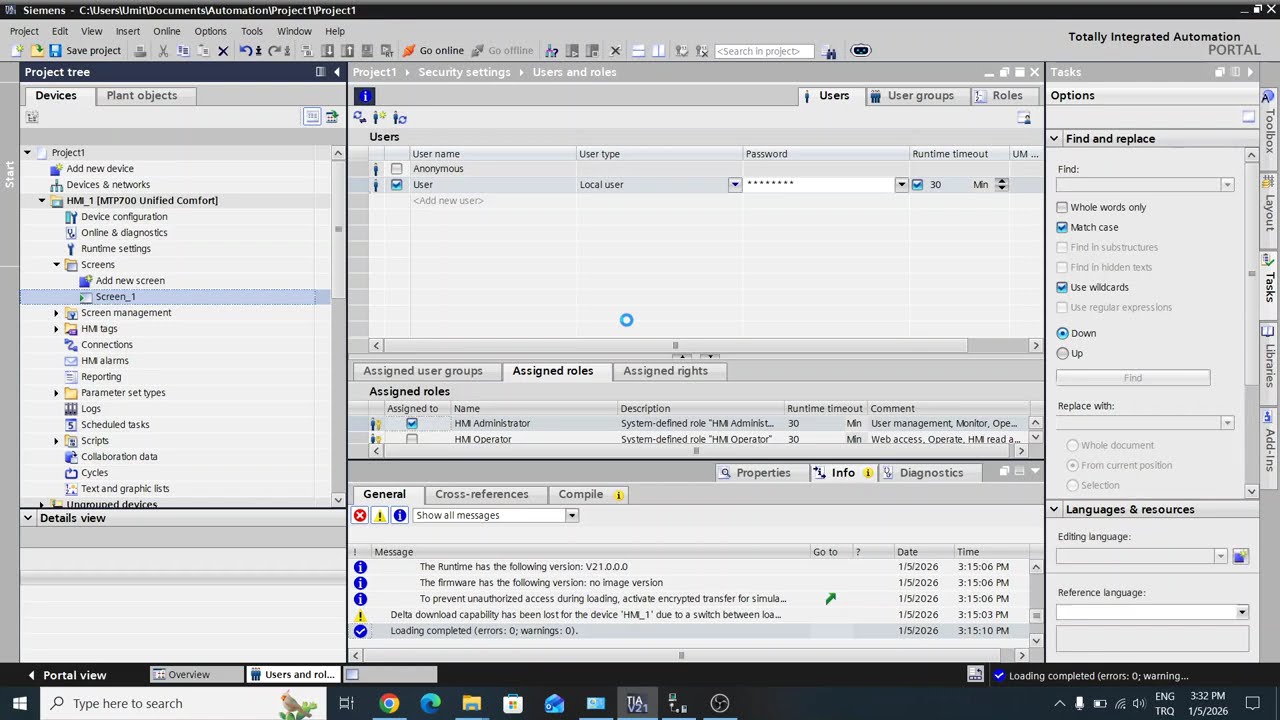Image resolution: width=1280 pixels, height=720 pixels.
Task: Click the Search in project field
Action: pos(764,51)
